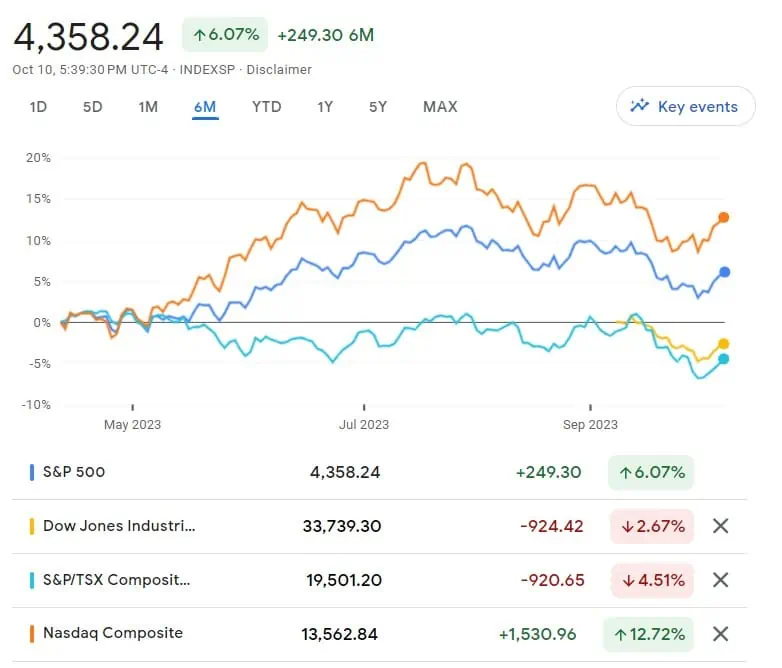
Task: Open the Nasdaq Composite index row
Action: tap(112, 633)
